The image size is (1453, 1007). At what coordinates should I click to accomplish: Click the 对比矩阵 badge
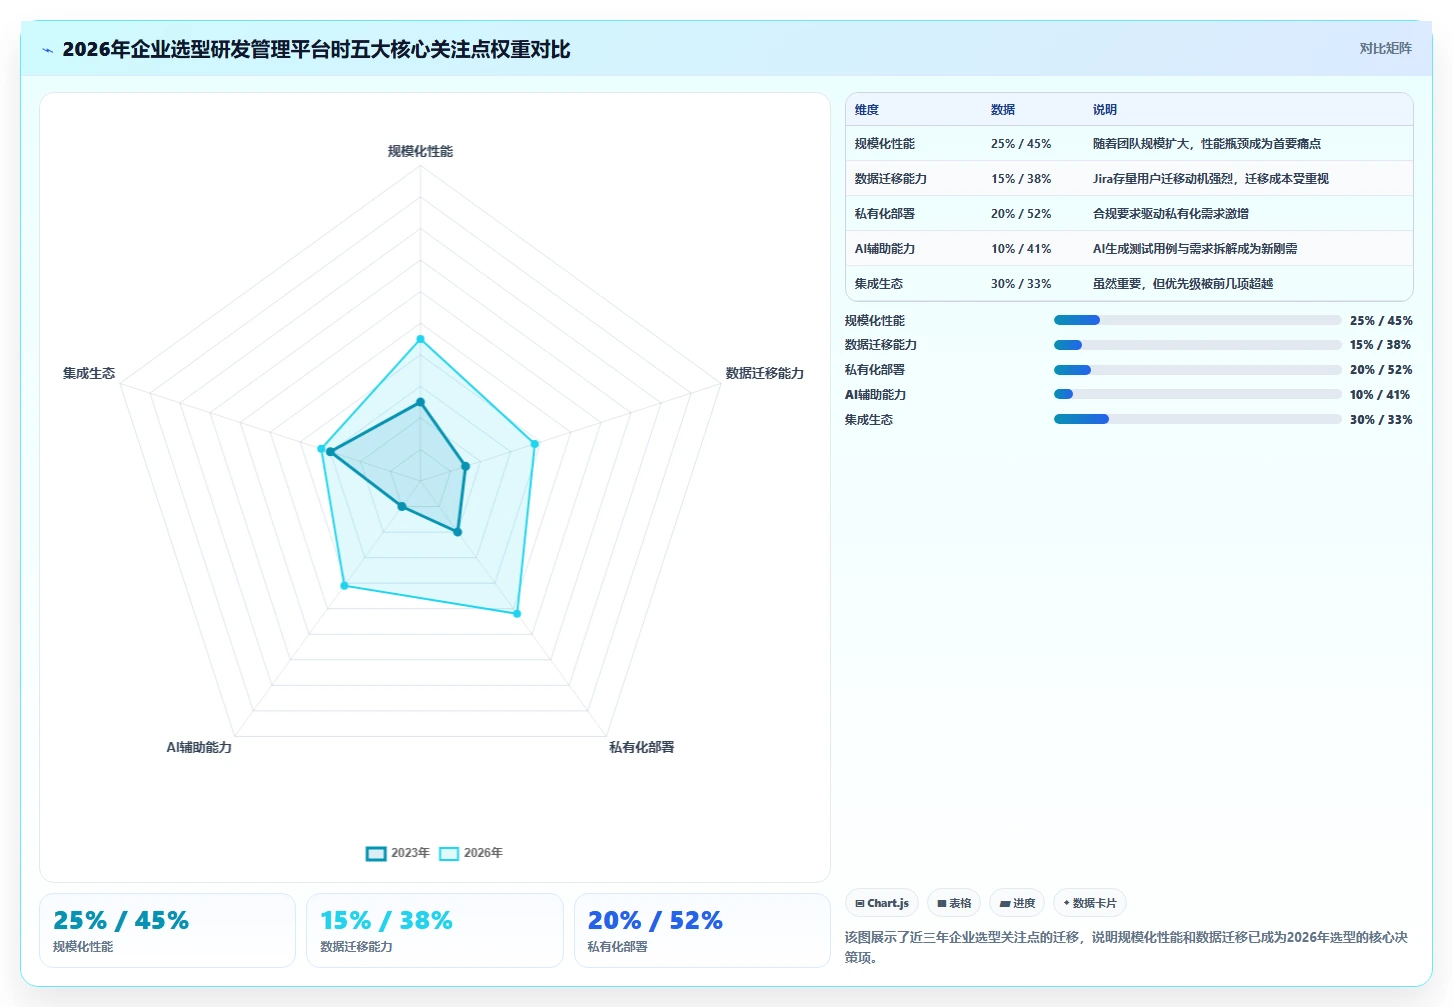(1385, 48)
